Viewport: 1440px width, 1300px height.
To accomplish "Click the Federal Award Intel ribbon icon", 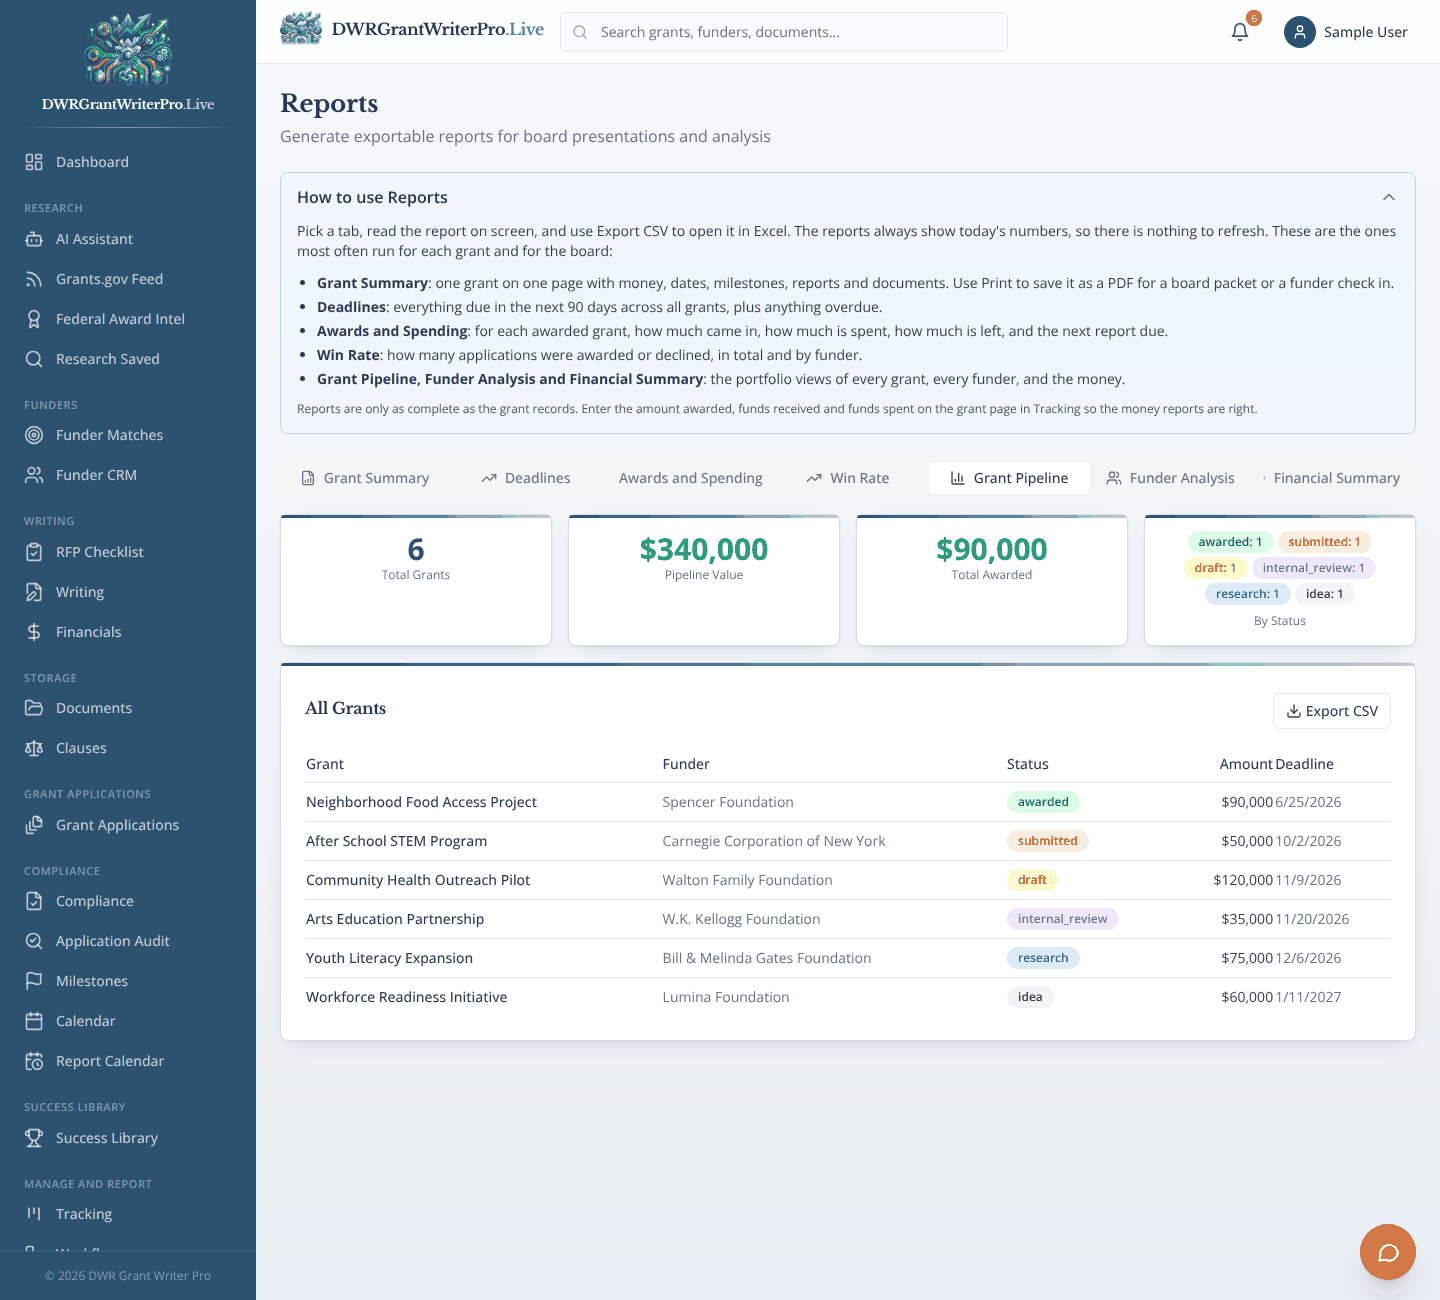I will click(x=34, y=319).
